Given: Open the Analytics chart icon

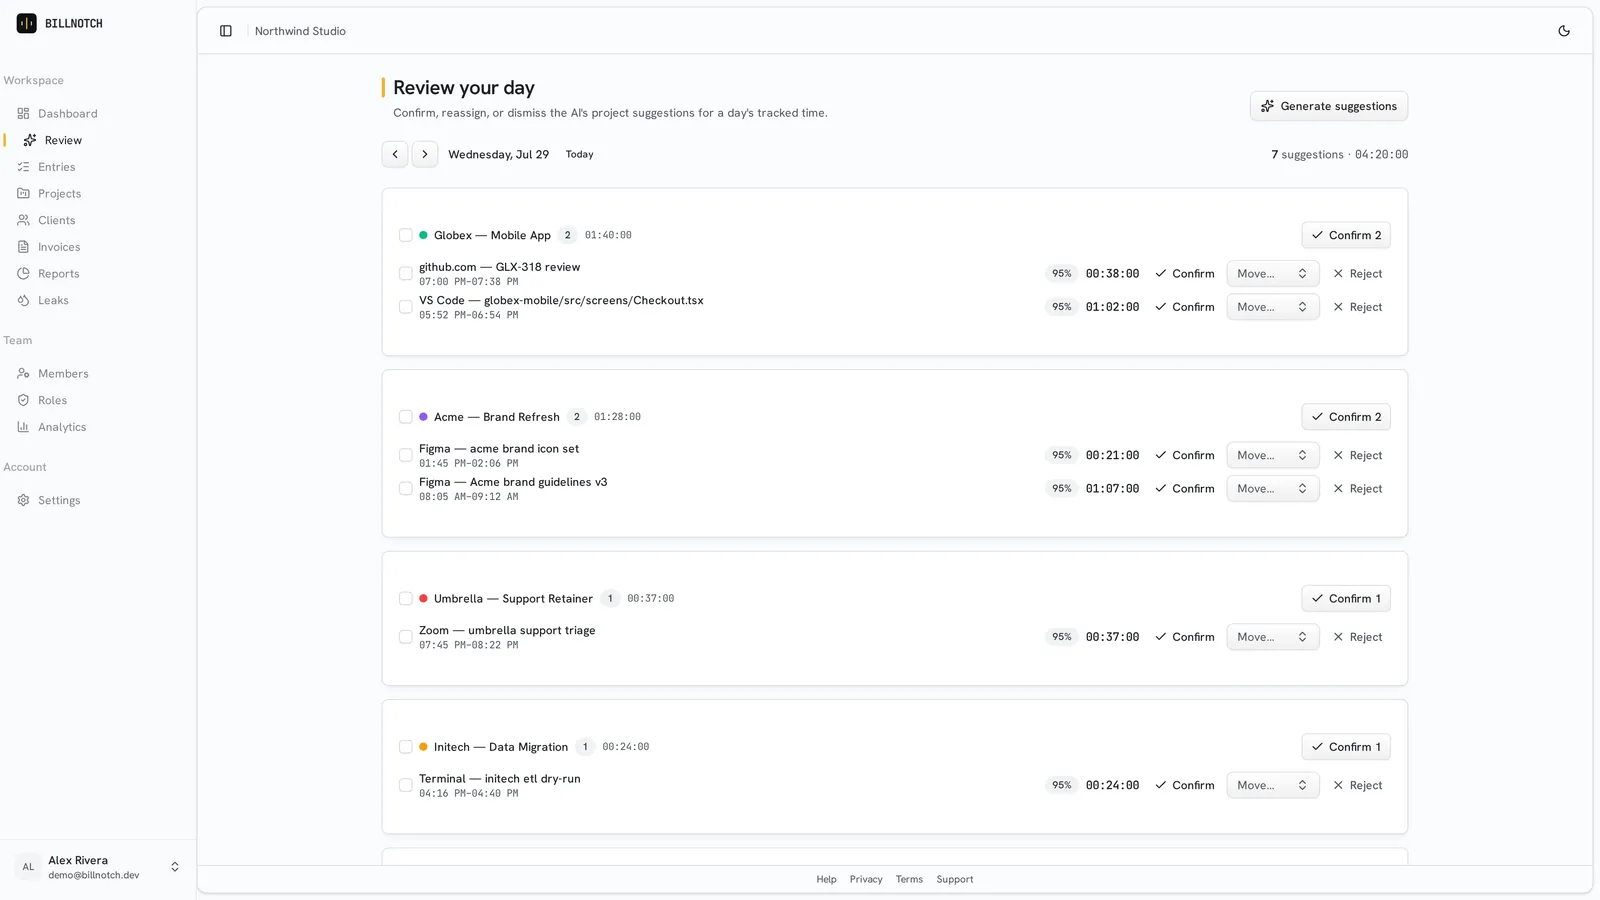Looking at the screenshot, I should [x=23, y=427].
